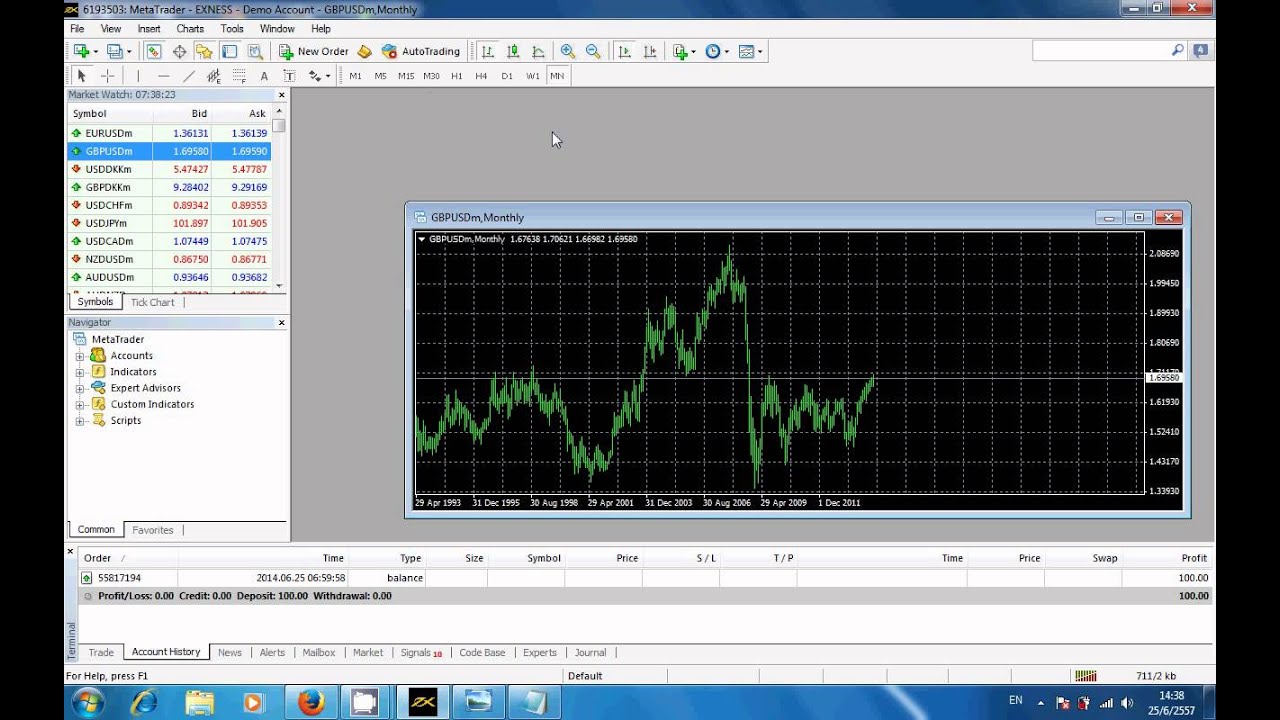The height and width of the screenshot is (720, 1280).
Task: Open the Templates dropdown icon
Action: coord(750,51)
